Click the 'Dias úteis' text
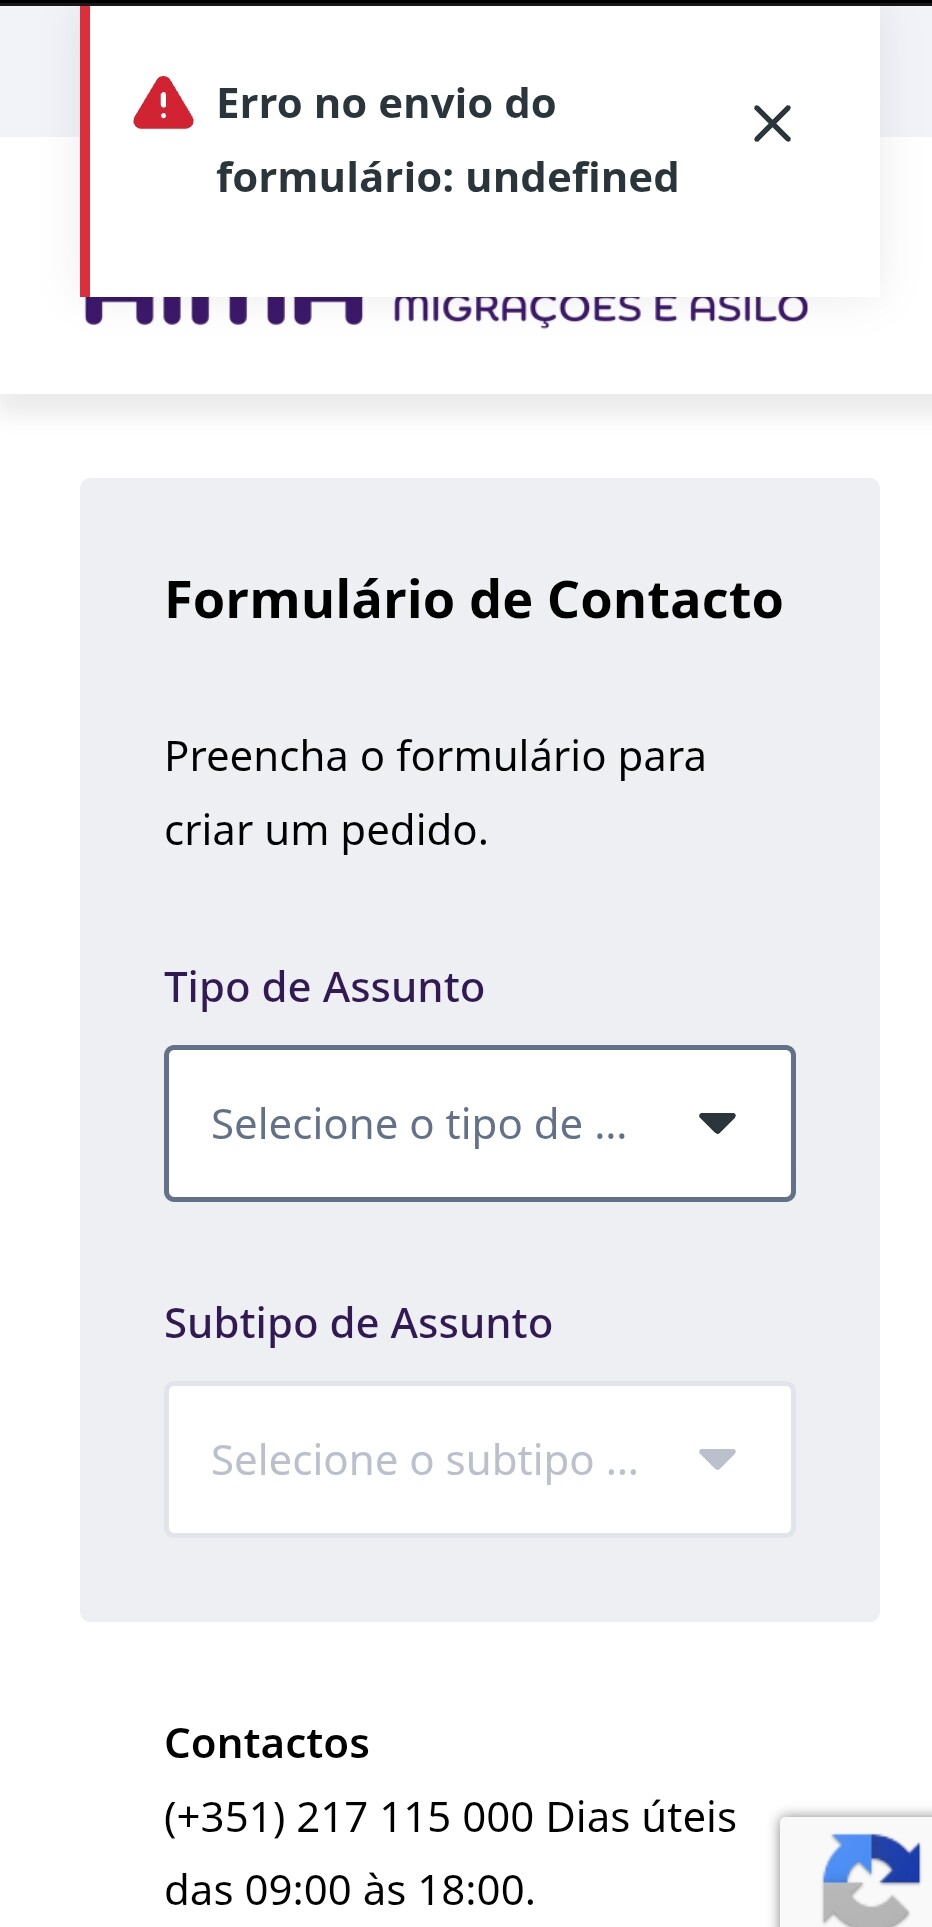This screenshot has width=932, height=1927. (641, 1817)
